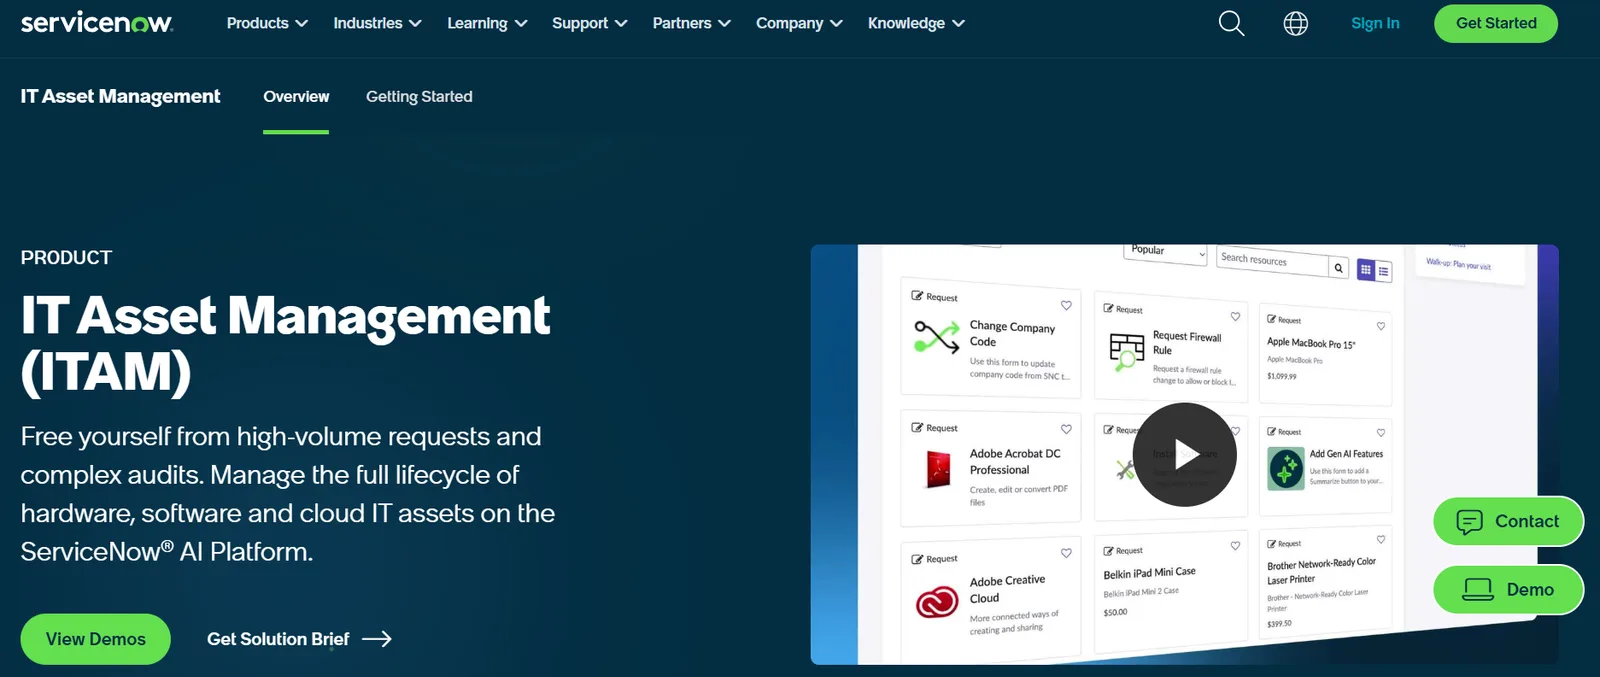Image resolution: width=1600 pixels, height=677 pixels.
Task: Favorite the Adobe Acrobat DC Professional heart
Action: 1066,429
